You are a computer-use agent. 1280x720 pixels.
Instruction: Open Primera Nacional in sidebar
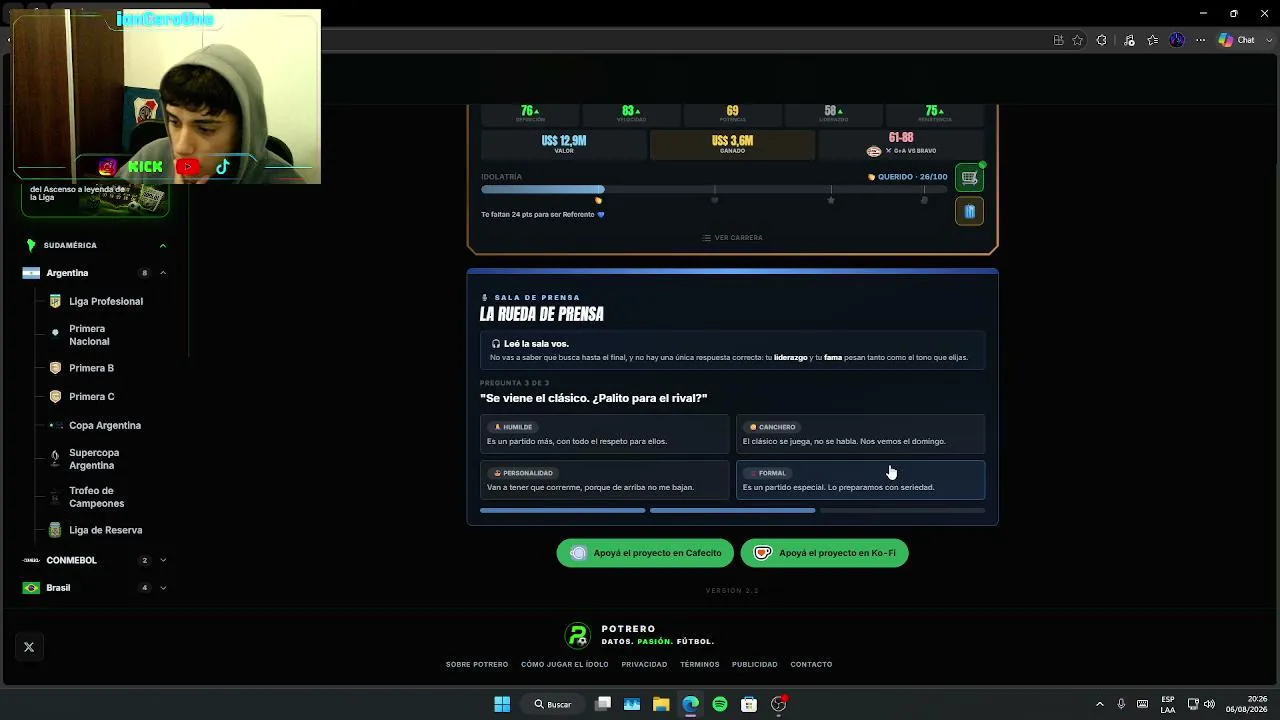(89, 335)
